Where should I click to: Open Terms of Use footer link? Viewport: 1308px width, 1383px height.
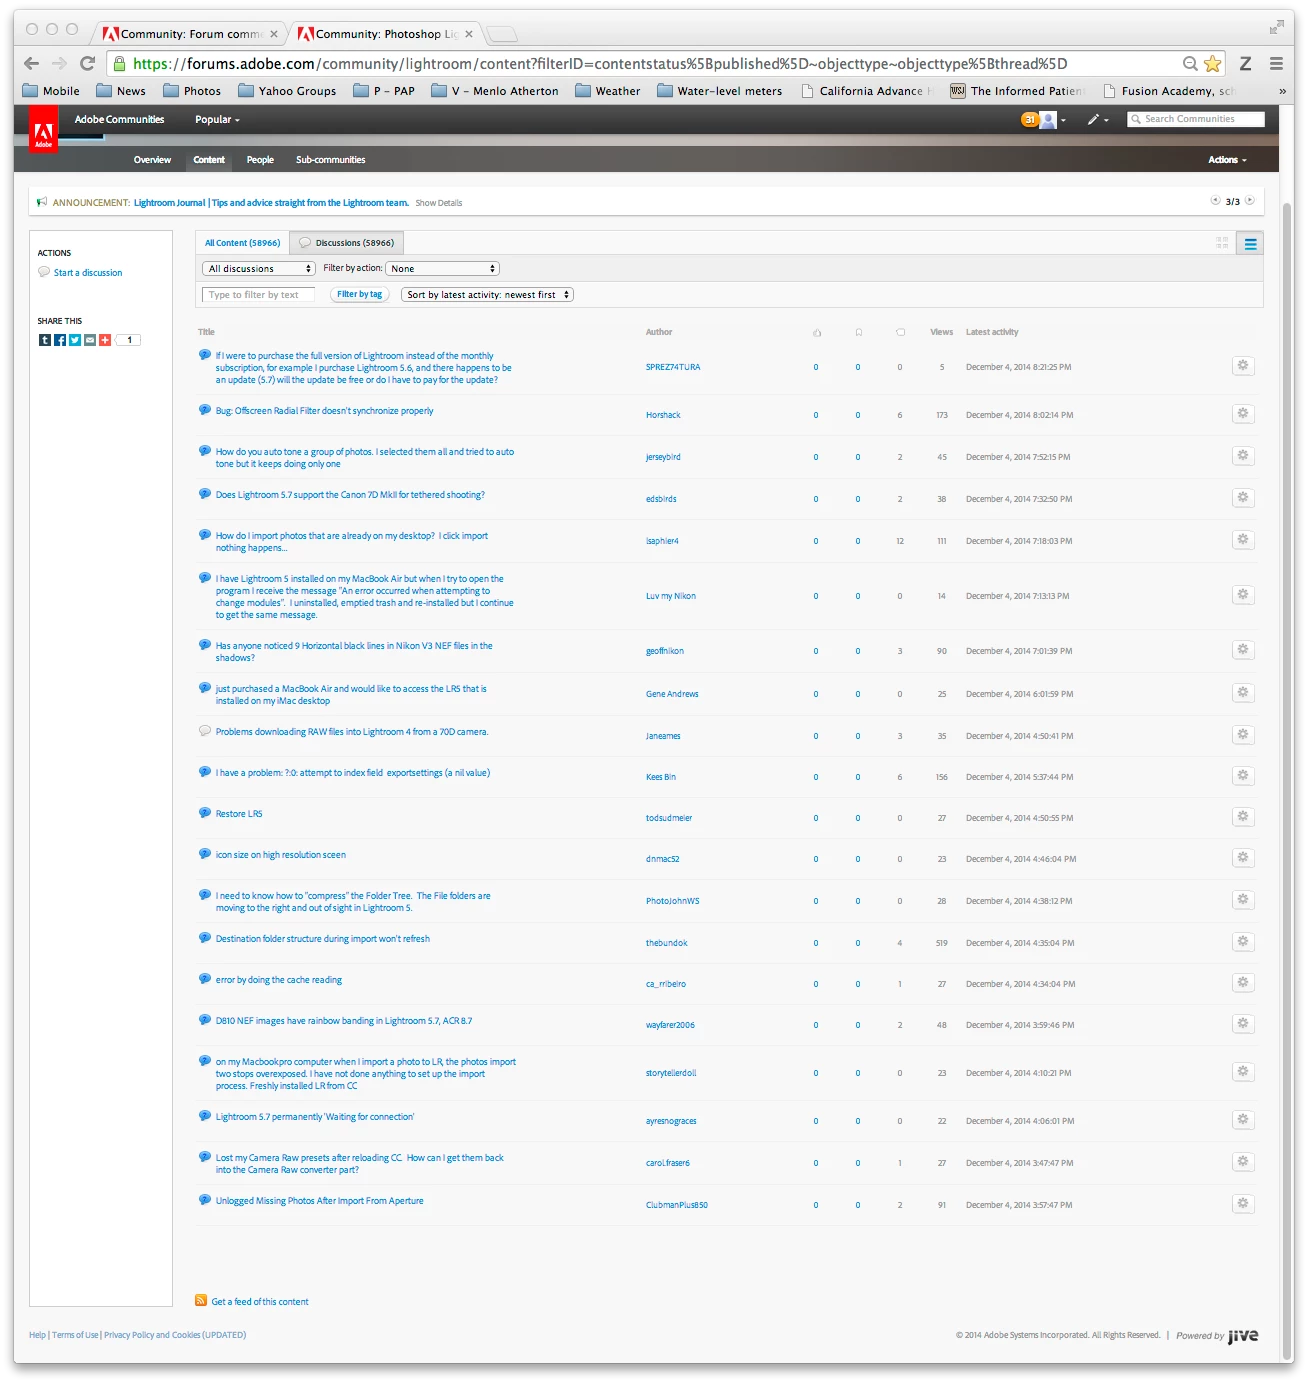click(x=75, y=1335)
